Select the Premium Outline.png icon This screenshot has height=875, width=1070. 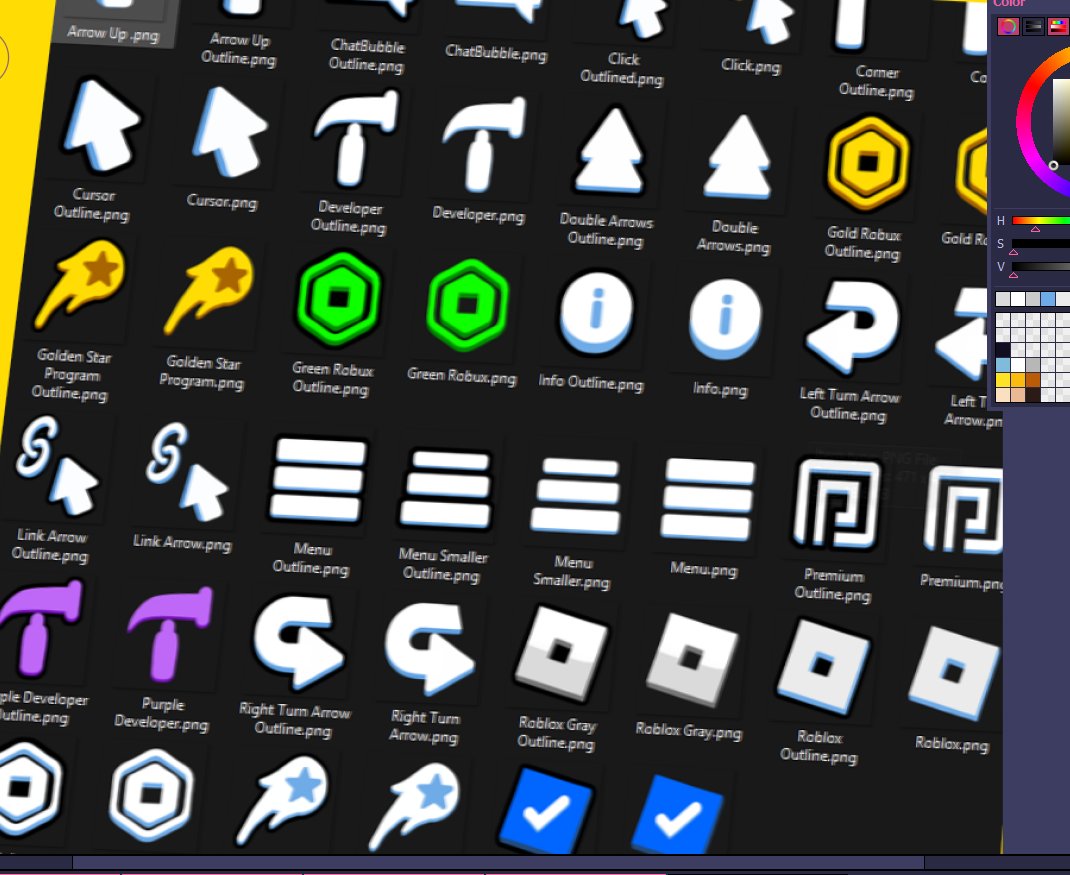click(836, 505)
